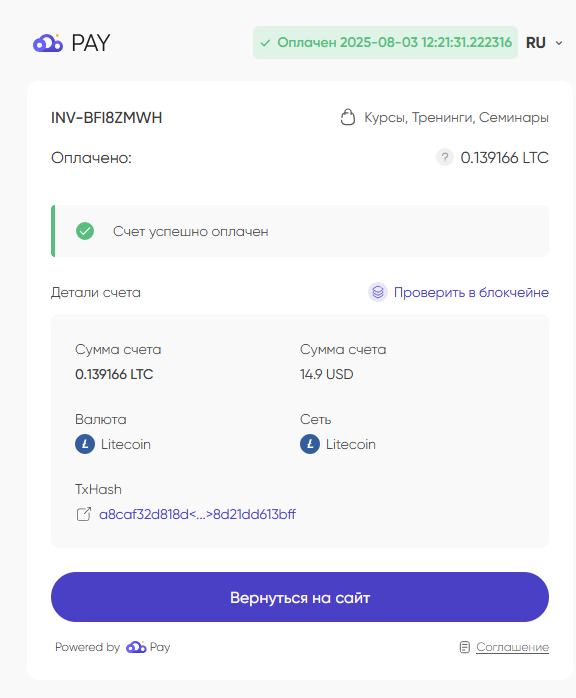Open the question mark help icon
The height and width of the screenshot is (698, 576).
(x=444, y=157)
